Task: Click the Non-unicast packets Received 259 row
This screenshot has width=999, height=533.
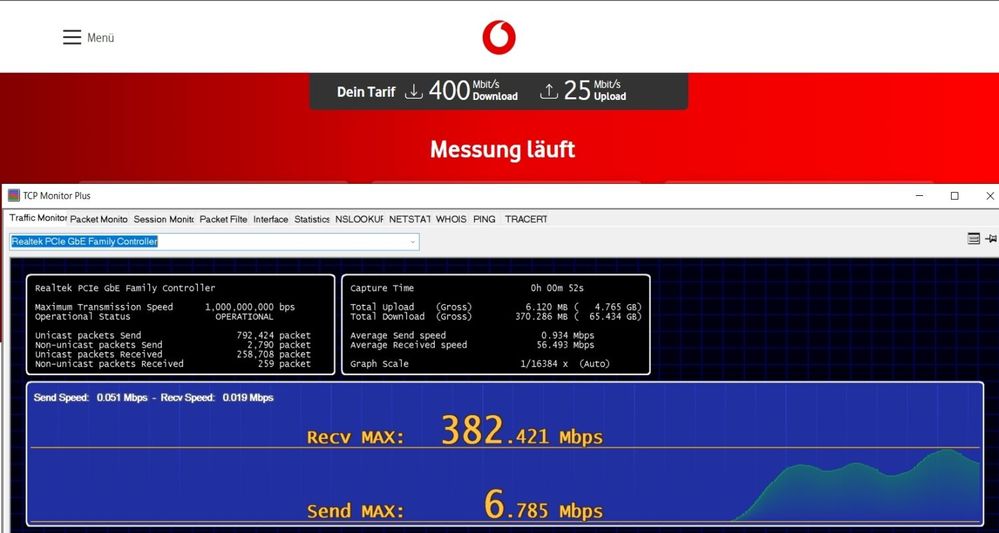Action: tap(173, 364)
